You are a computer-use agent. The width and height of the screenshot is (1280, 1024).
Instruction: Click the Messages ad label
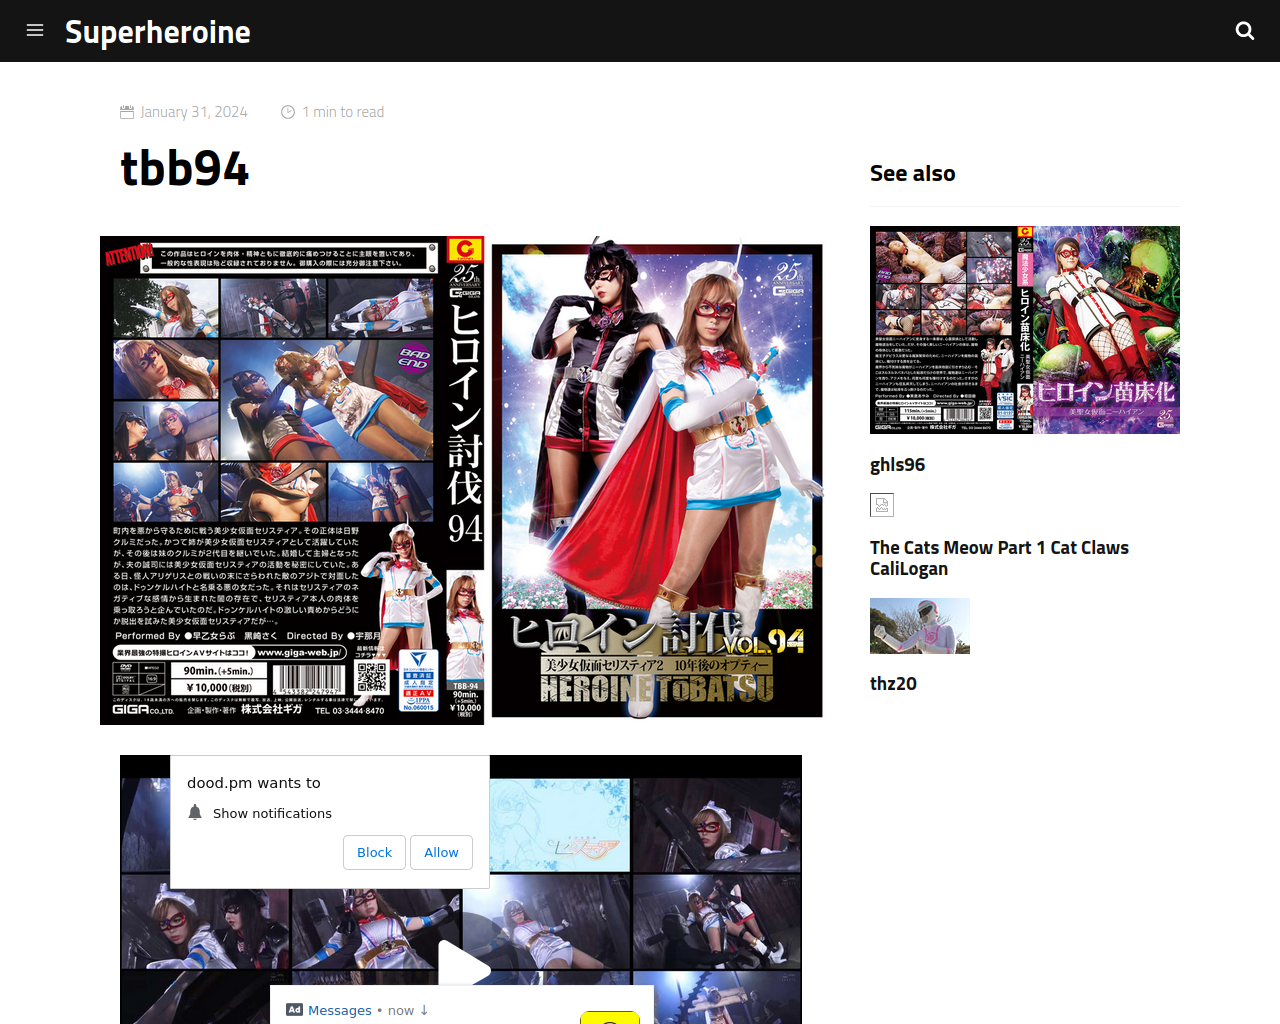click(x=340, y=1010)
